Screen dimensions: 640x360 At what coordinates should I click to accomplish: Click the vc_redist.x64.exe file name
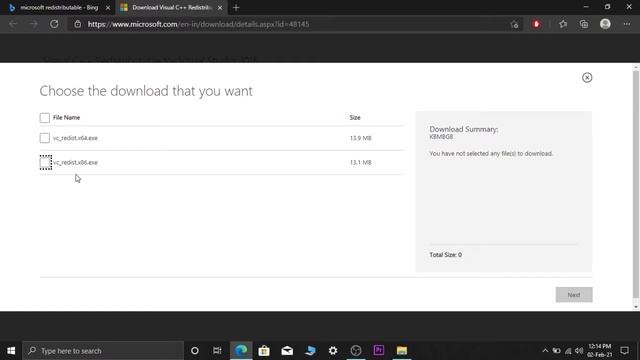pos(75,138)
